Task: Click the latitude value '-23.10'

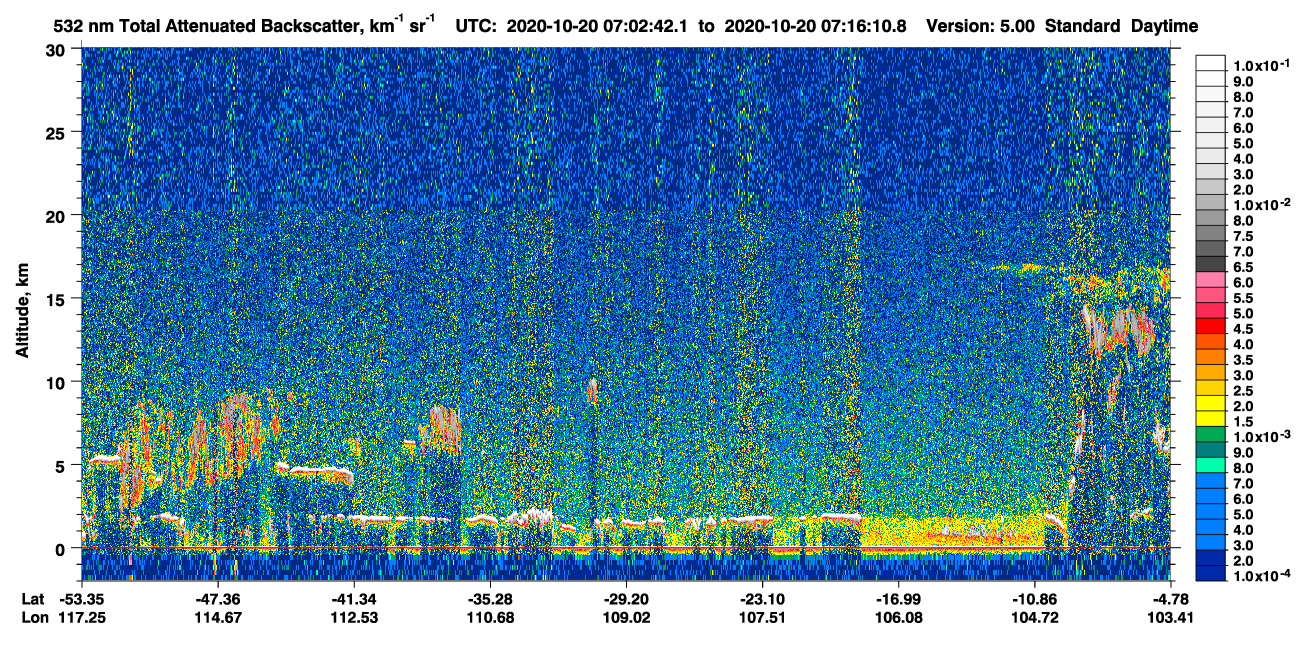Action: (x=762, y=599)
